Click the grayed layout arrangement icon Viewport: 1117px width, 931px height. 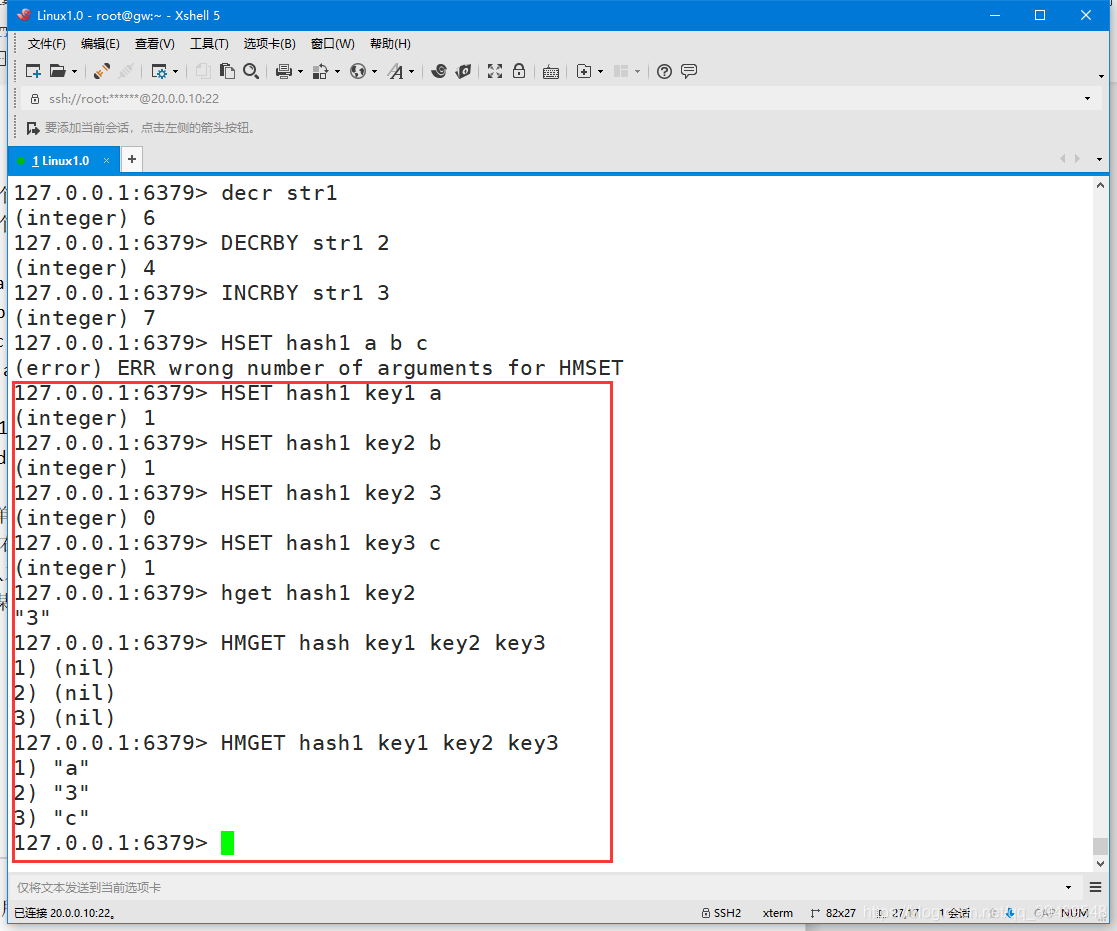click(x=621, y=71)
